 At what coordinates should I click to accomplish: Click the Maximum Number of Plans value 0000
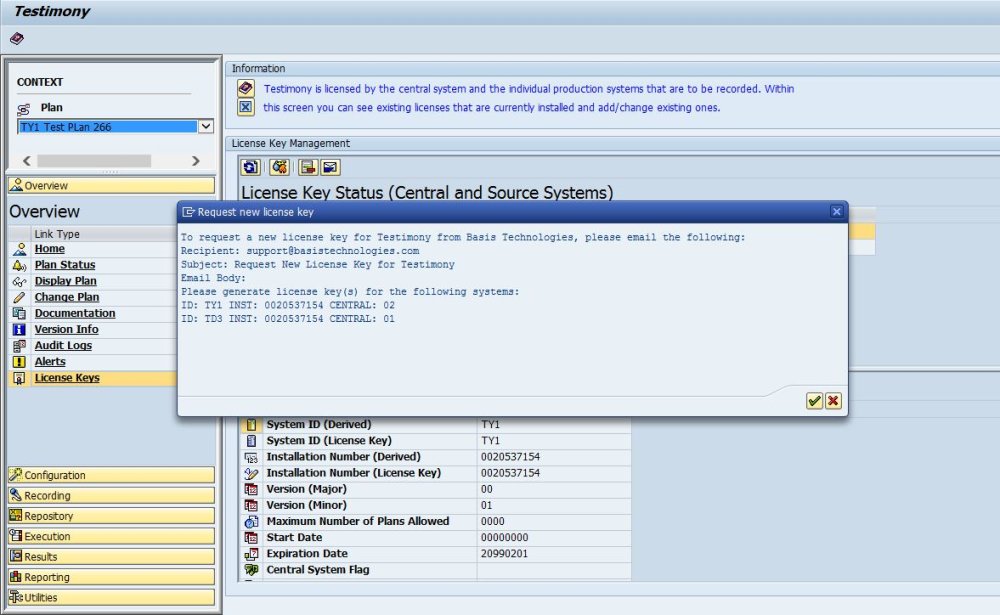pyautogui.click(x=493, y=521)
